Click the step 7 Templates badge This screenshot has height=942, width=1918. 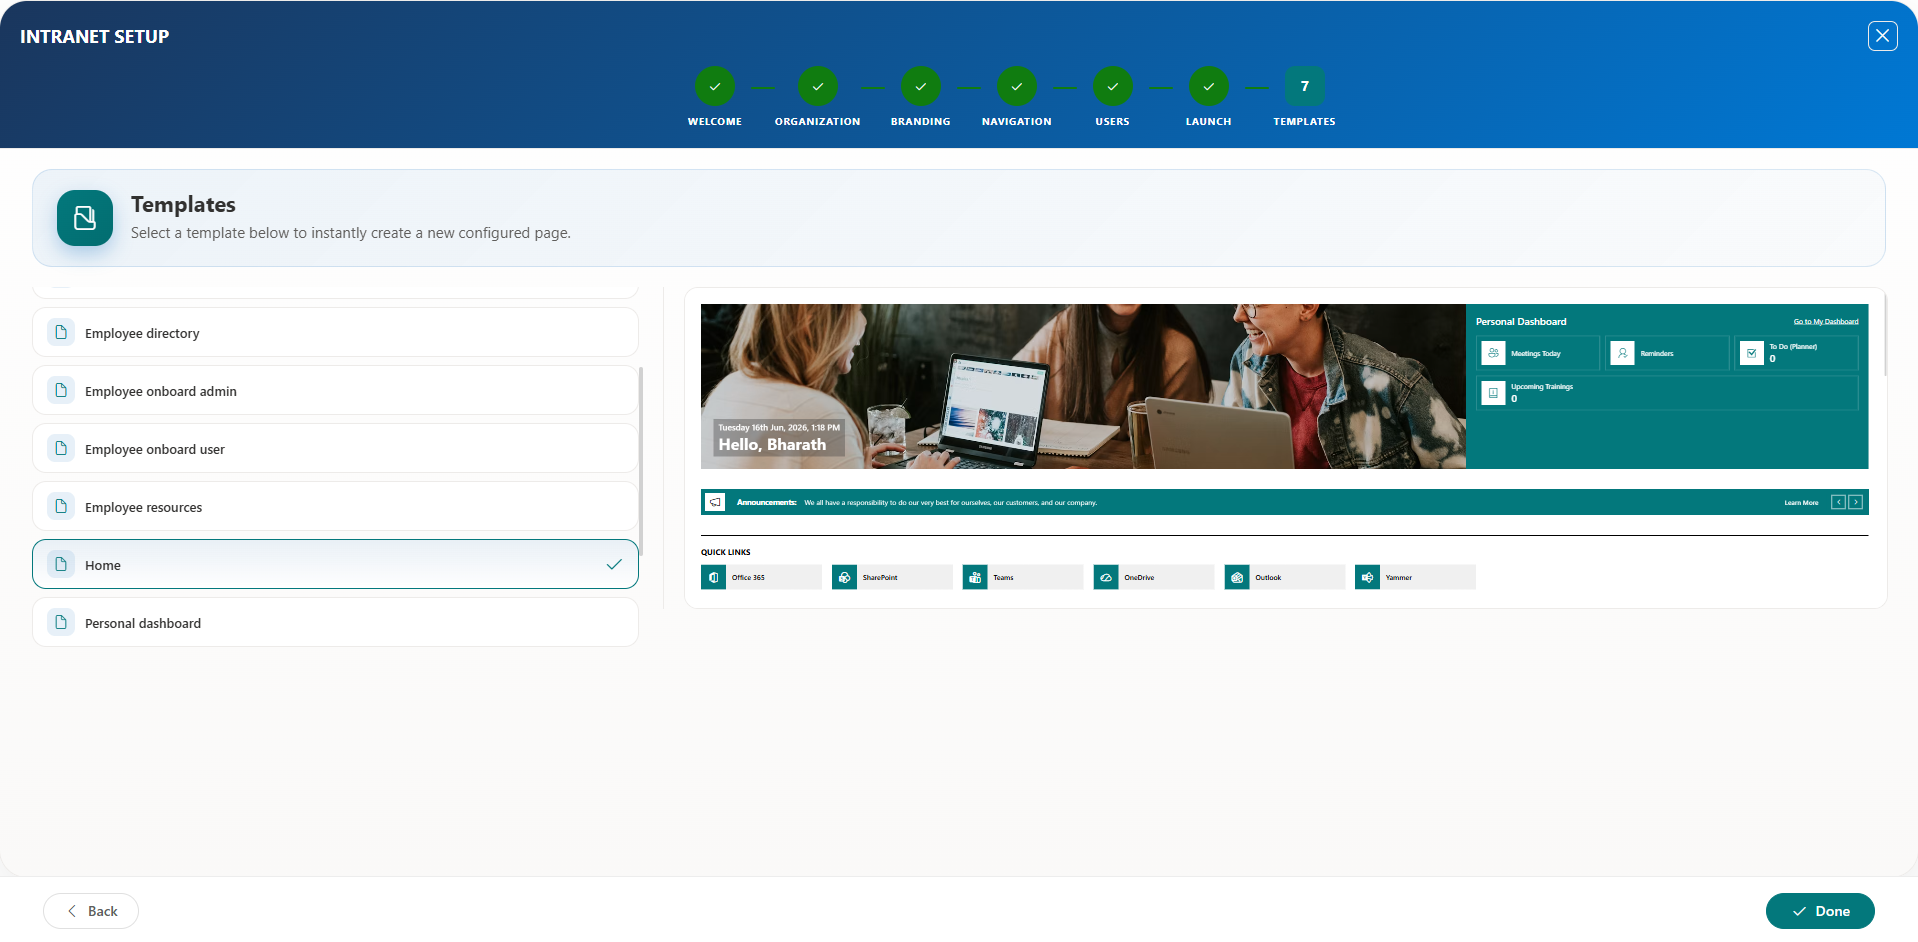[1304, 86]
